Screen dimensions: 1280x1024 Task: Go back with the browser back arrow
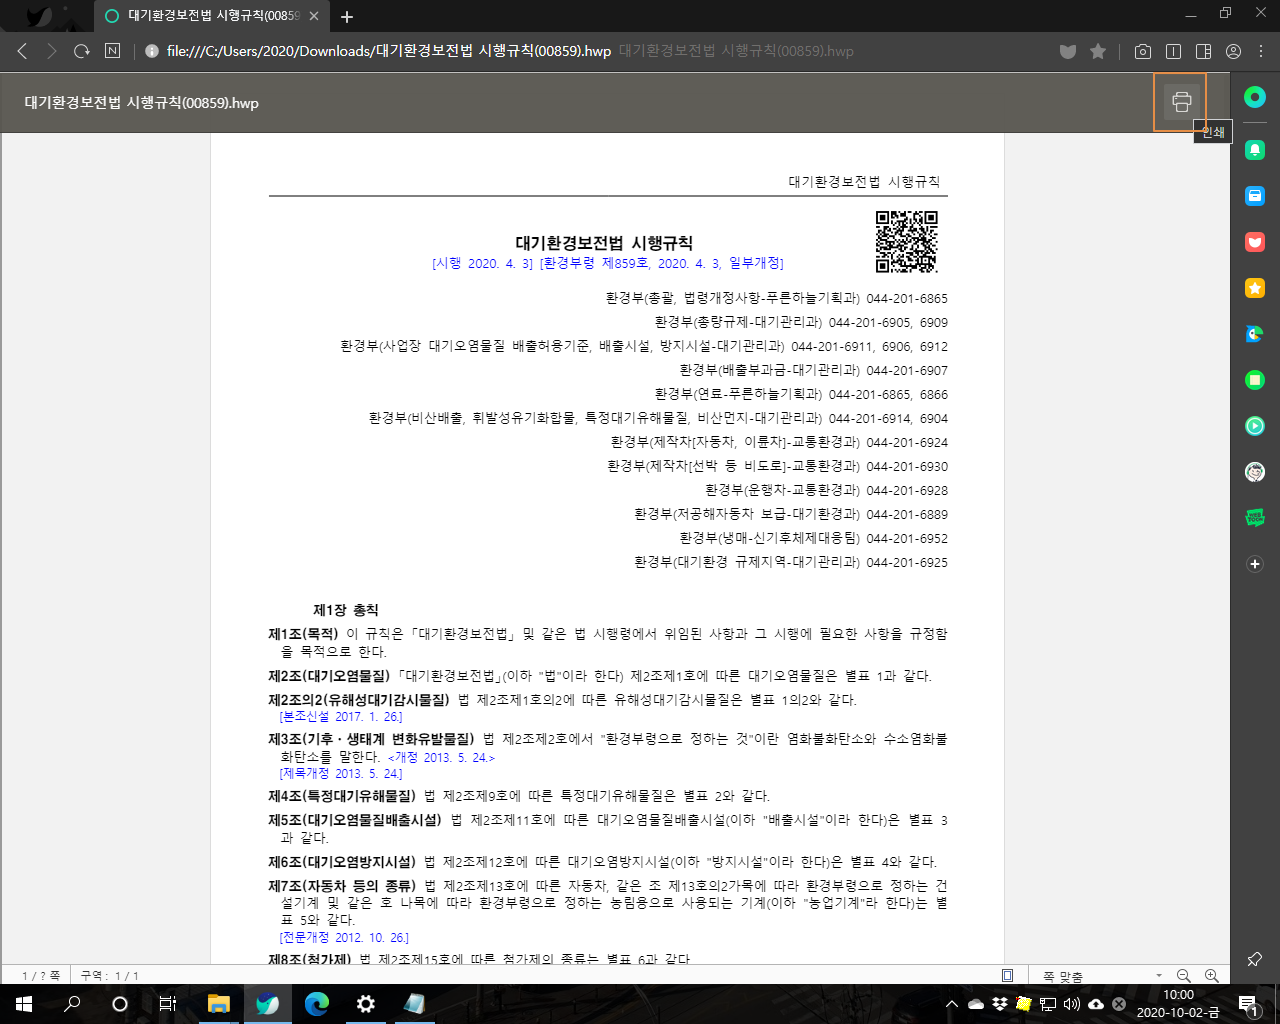(22, 51)
